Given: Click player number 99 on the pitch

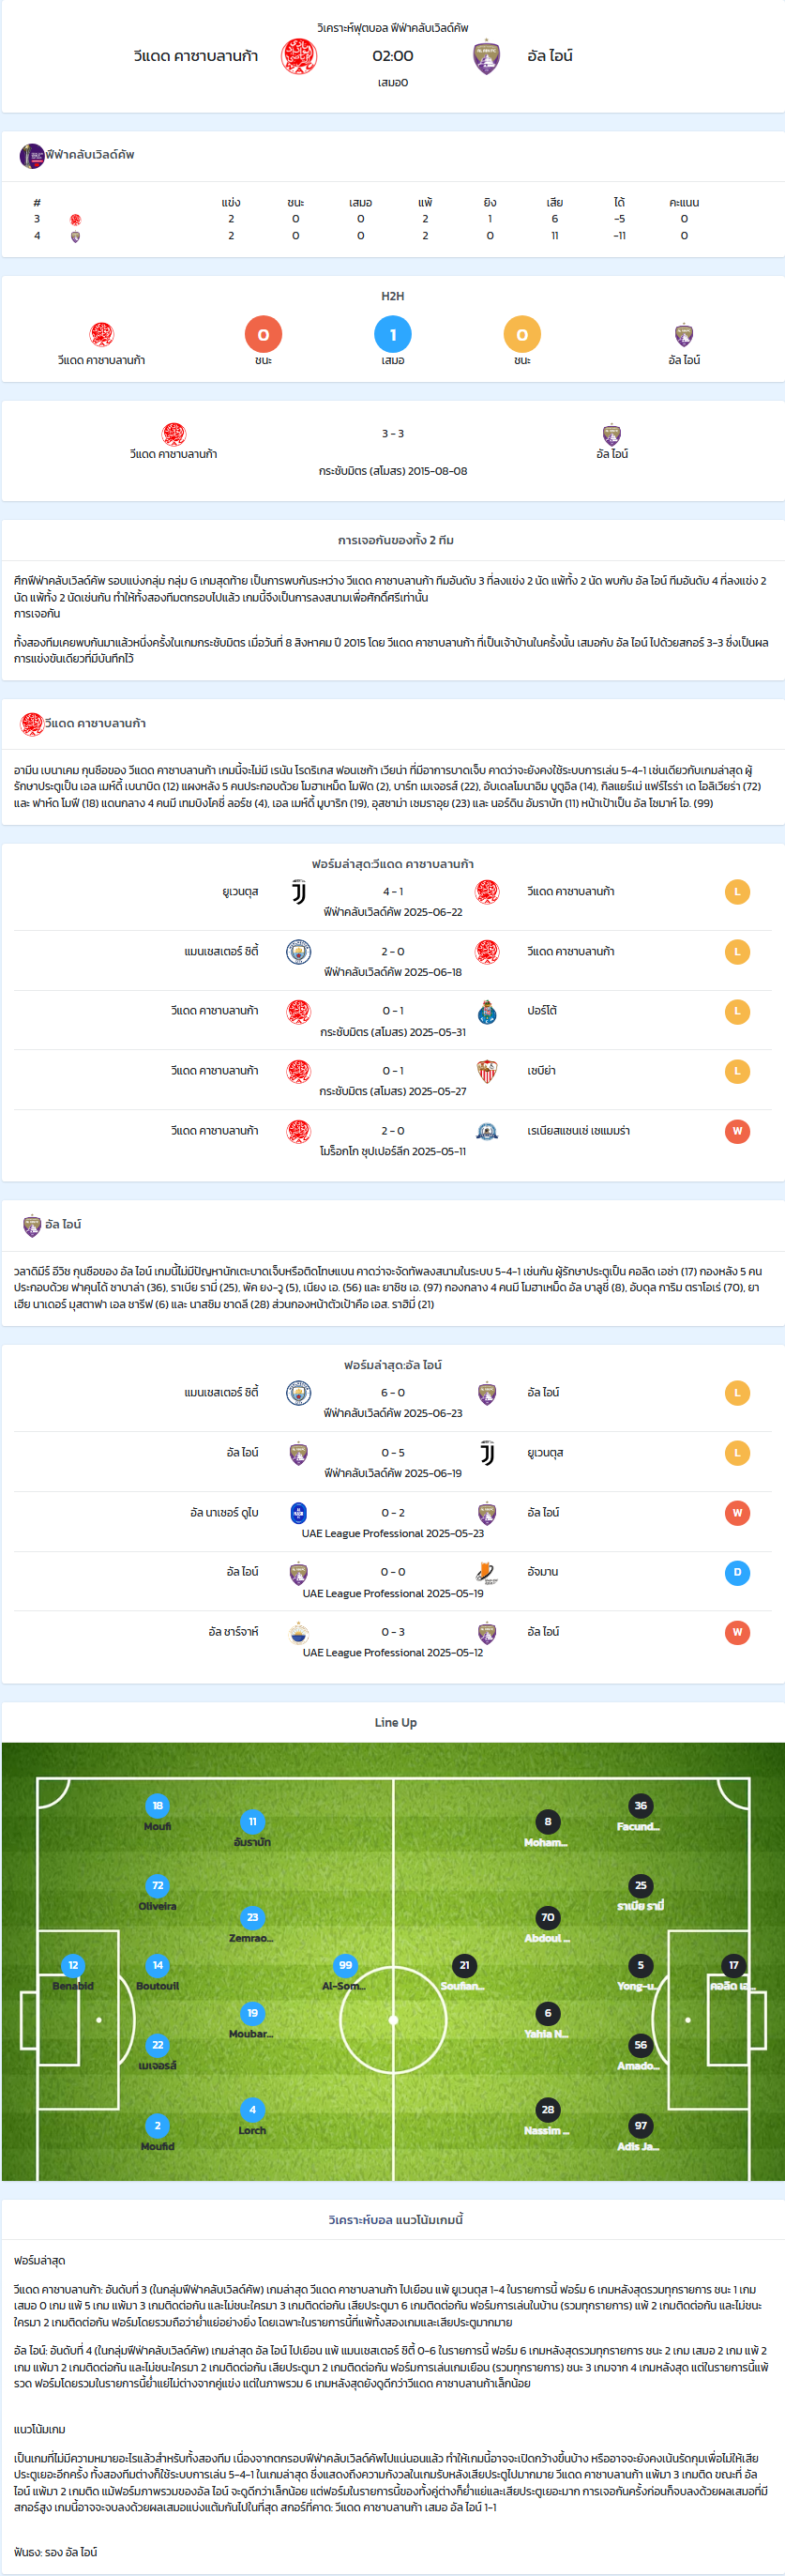Looking at the screenshot, I should [345, 1965].
